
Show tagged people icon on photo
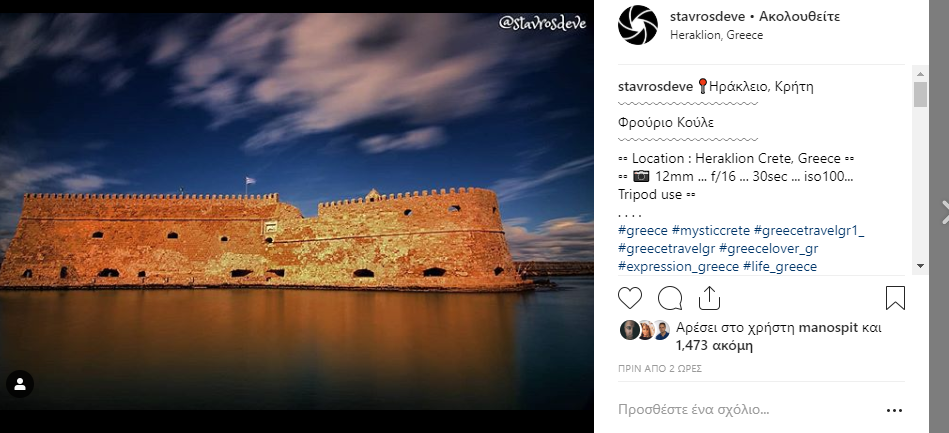point(20,384)
